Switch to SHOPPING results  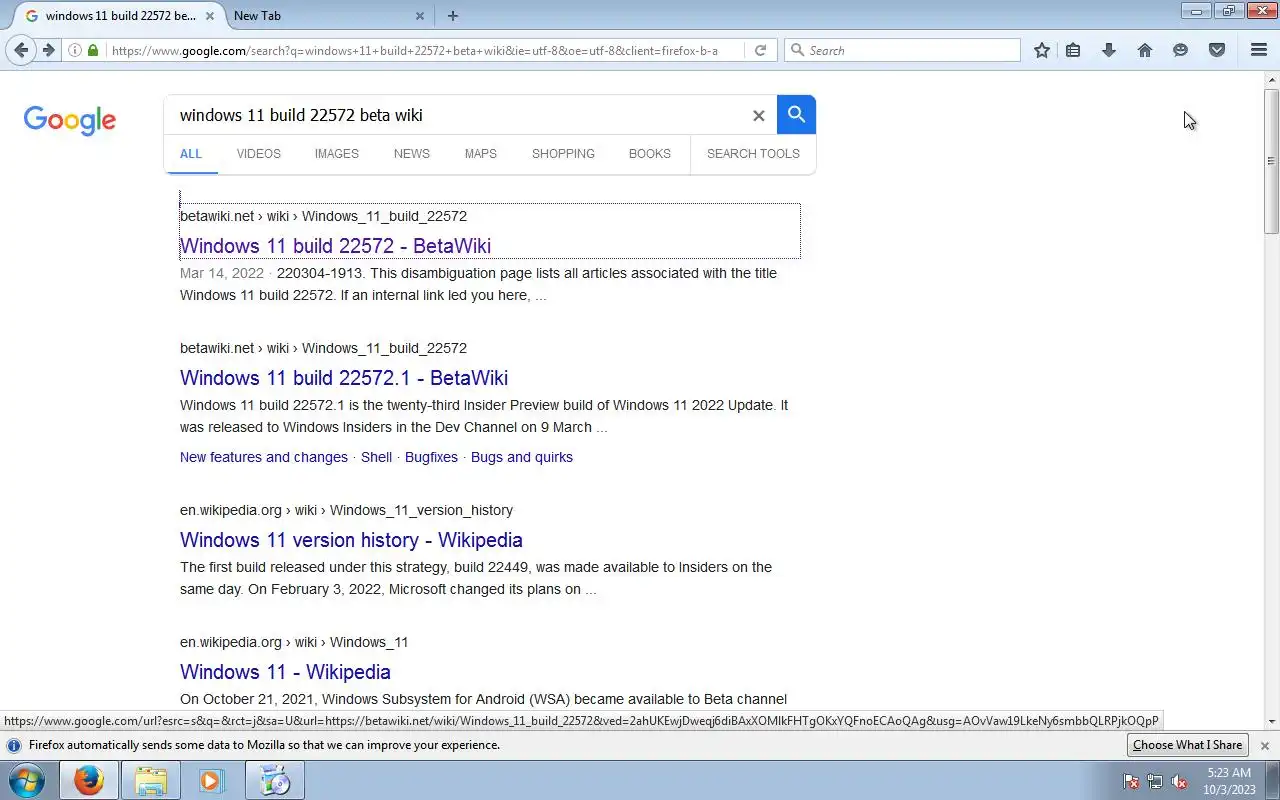tap(563, 154)
